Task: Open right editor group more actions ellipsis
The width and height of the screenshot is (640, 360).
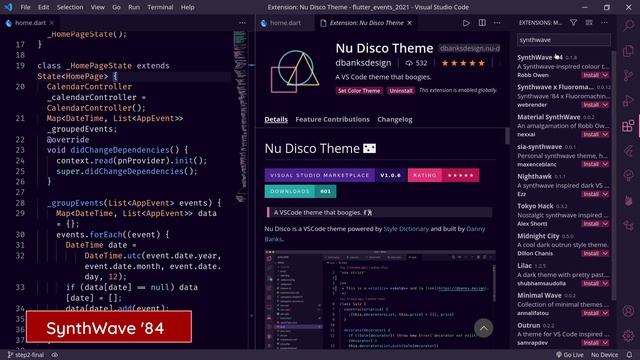Action: pyautogui.click(x=497, y=23)
